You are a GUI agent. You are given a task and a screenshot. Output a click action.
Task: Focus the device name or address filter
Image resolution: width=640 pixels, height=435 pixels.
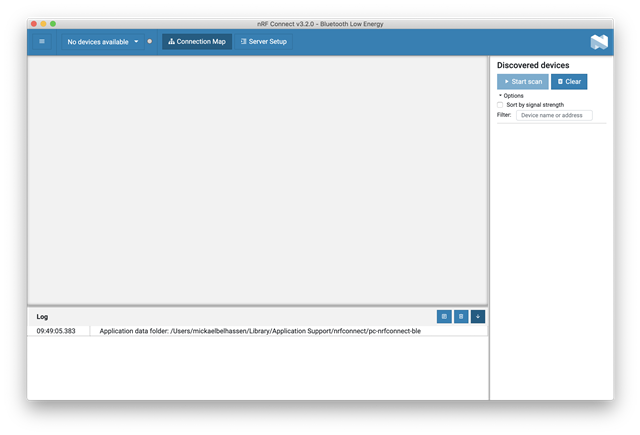pos(554,115)
